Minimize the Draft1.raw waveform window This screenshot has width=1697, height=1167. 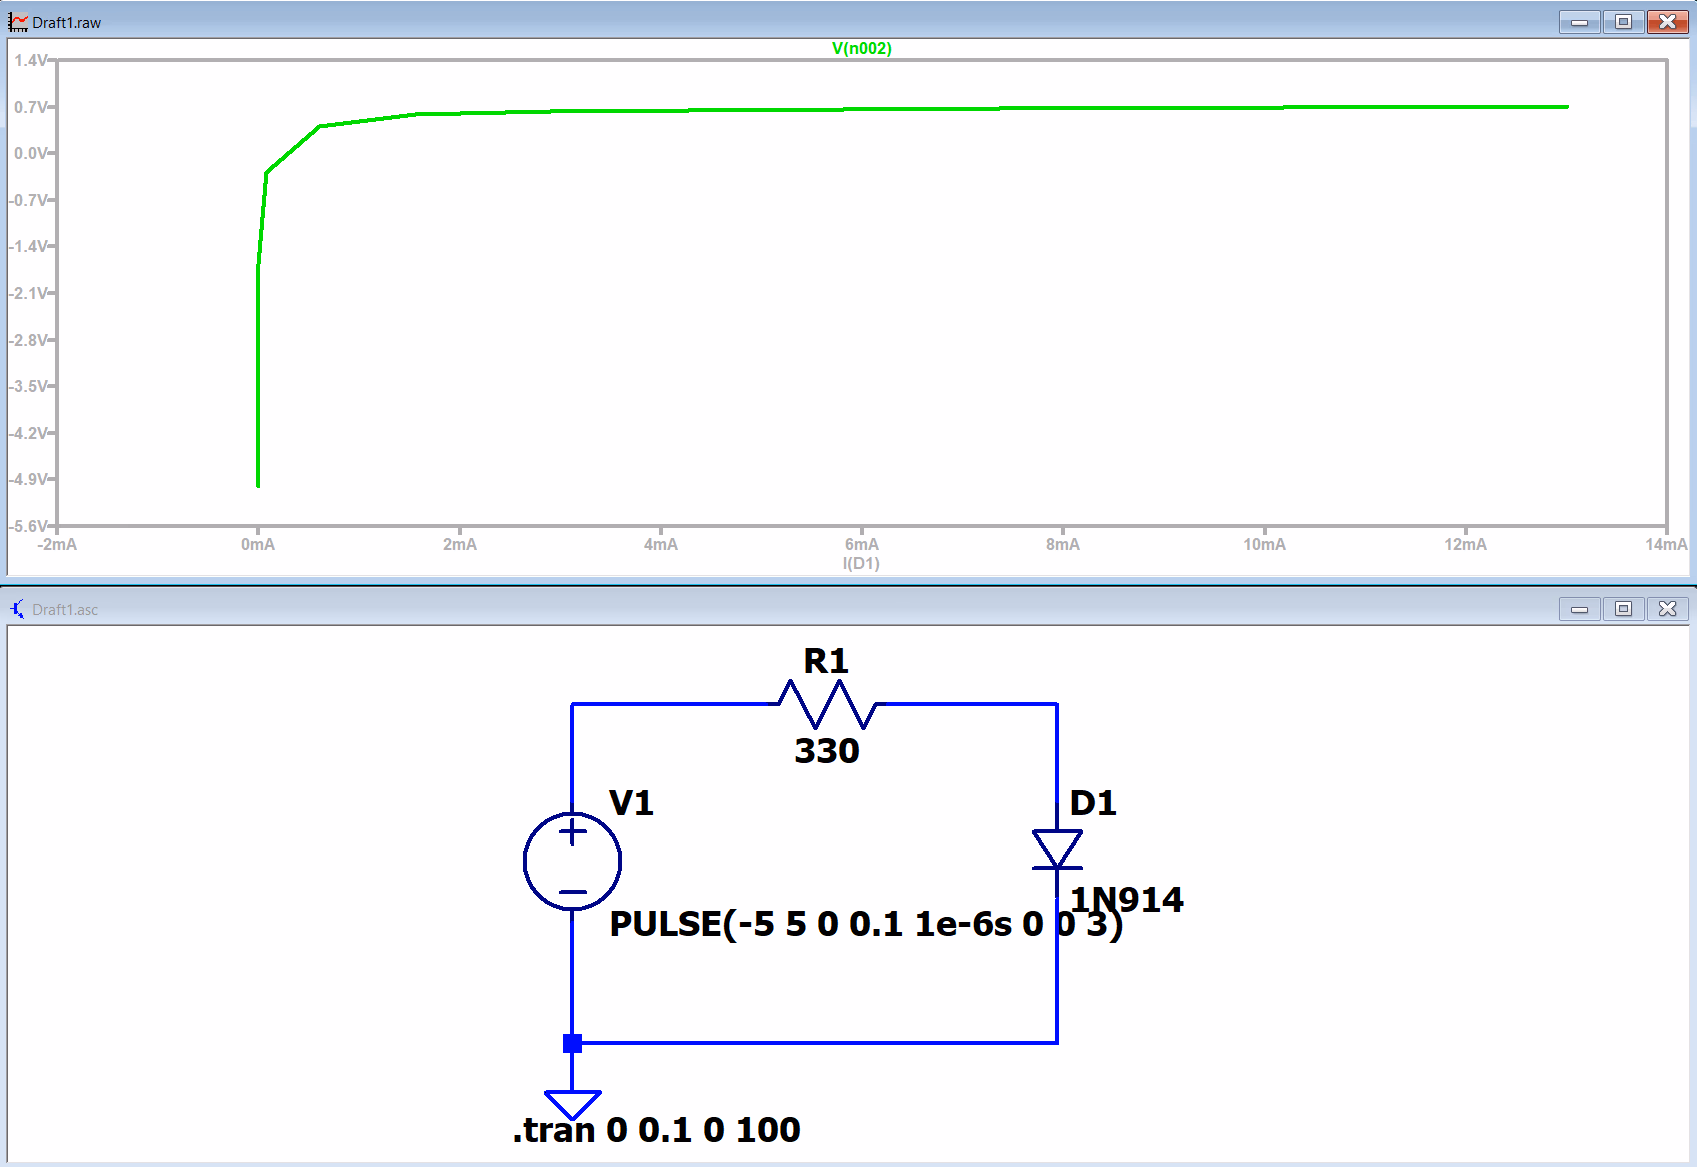click(1579, 22)
